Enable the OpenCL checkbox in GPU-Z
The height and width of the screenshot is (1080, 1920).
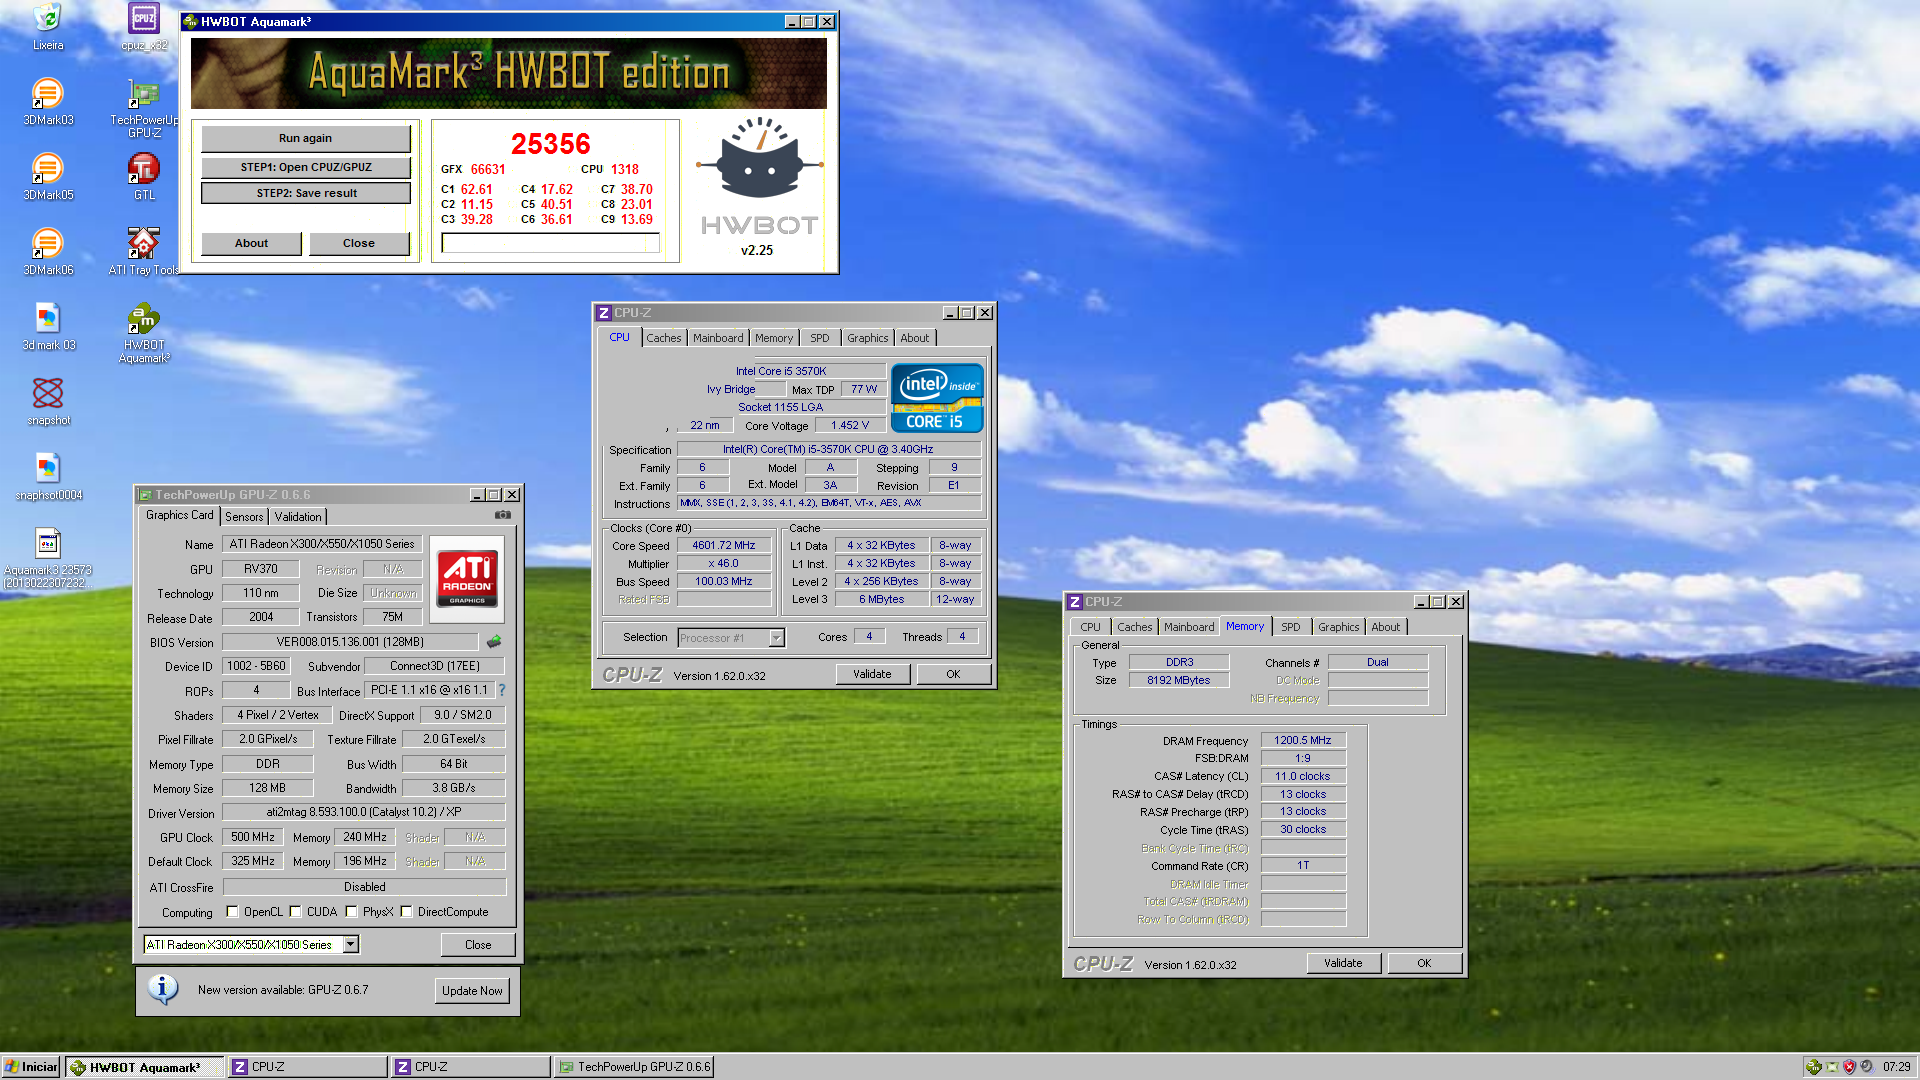232,911
